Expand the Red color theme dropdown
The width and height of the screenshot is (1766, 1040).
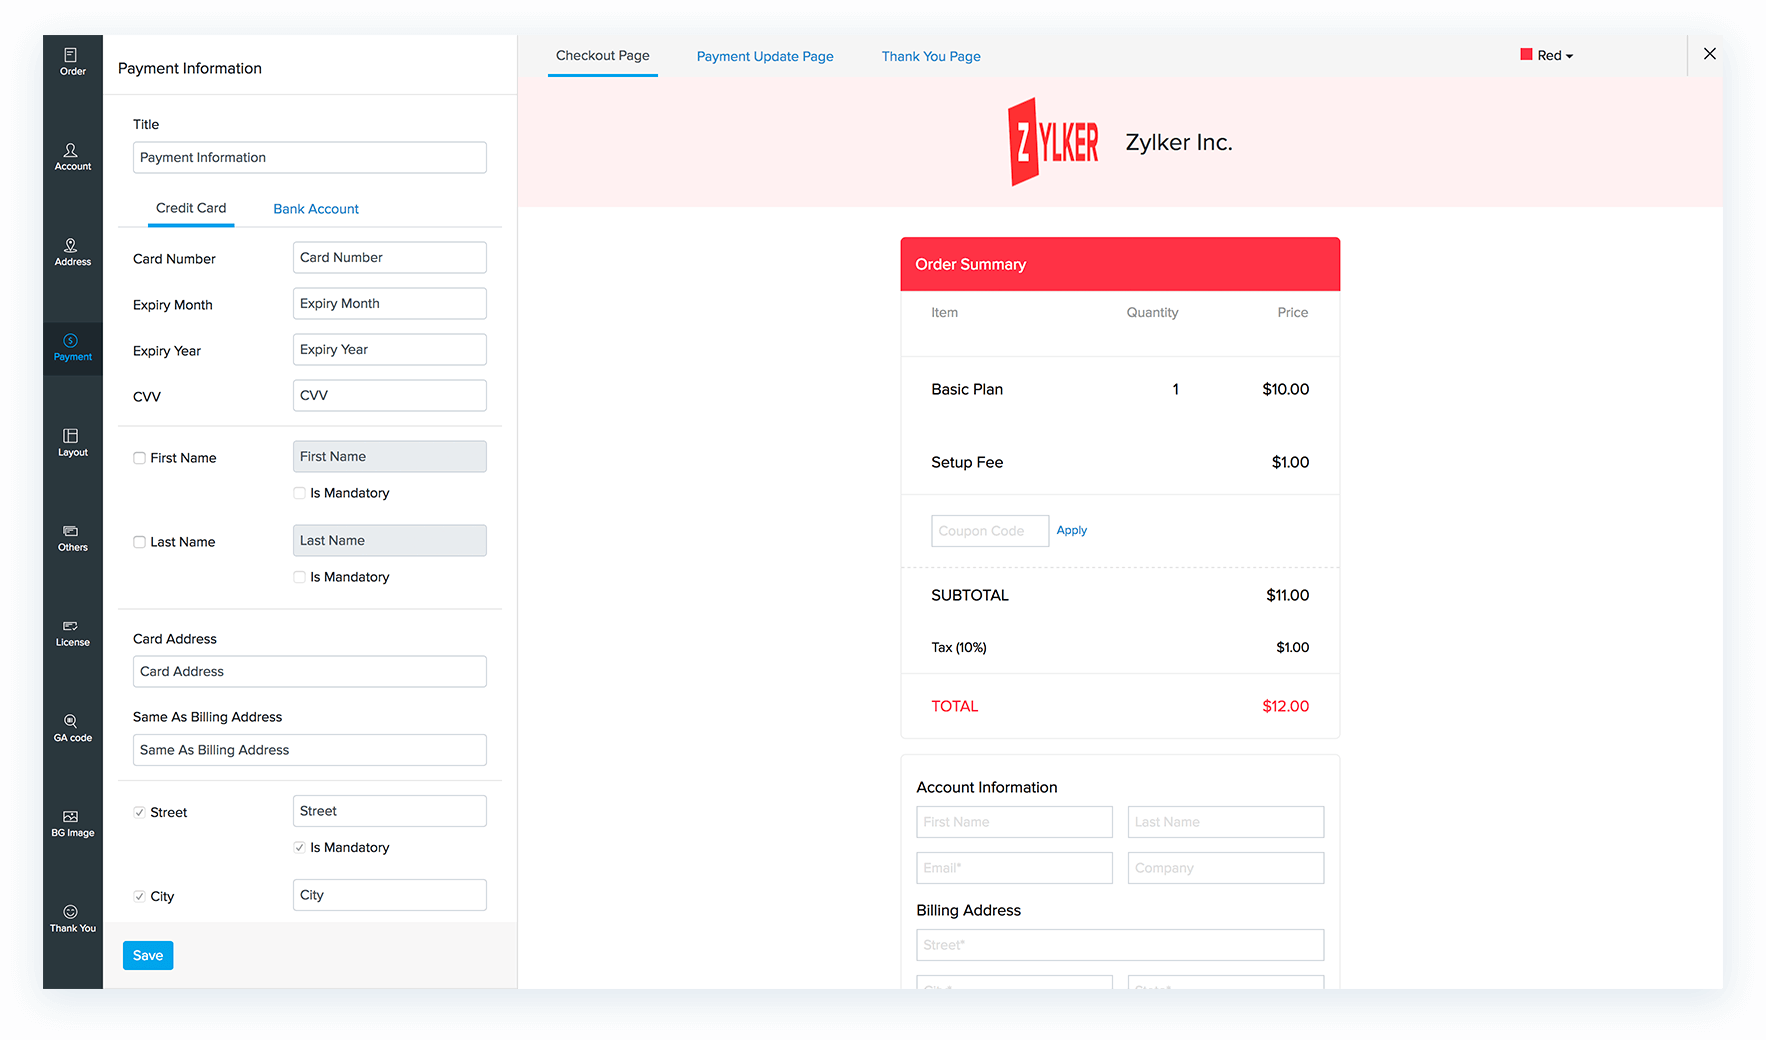pos(1547,56)
